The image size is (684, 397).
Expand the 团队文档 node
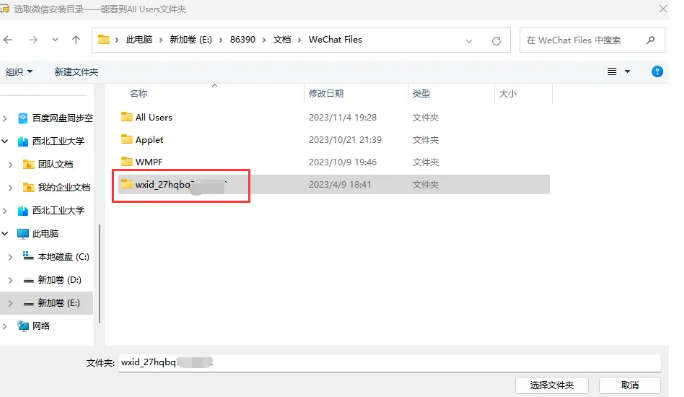coord(10,164)
